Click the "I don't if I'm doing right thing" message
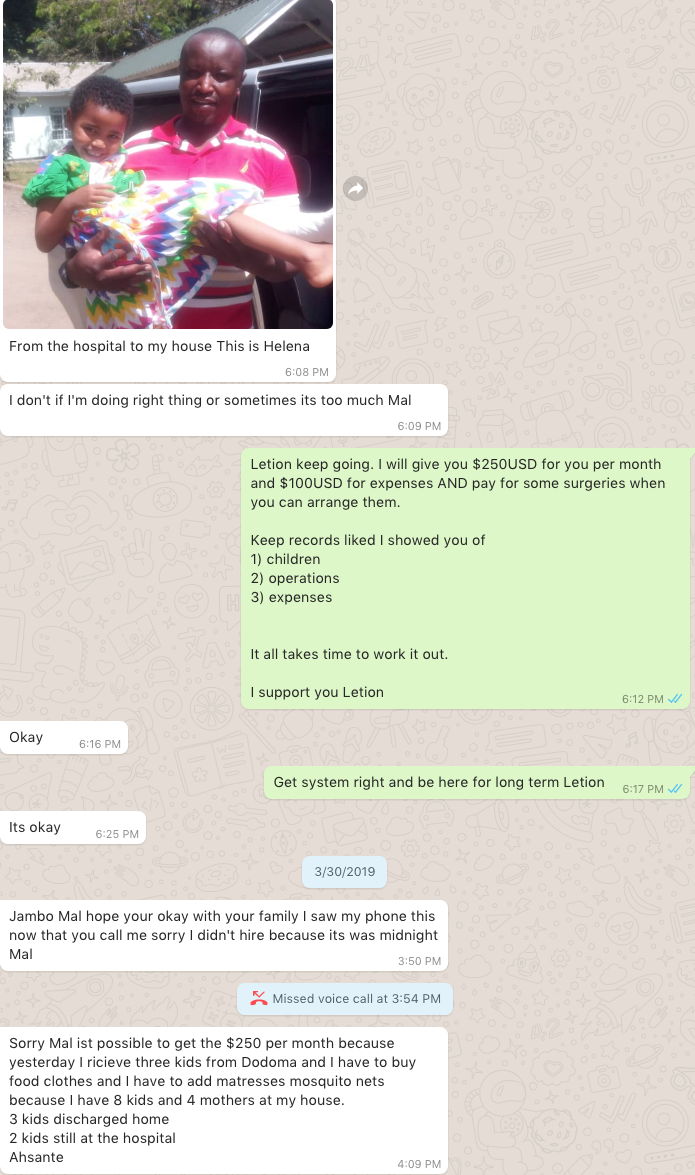This screenshot has width=695, height=1175. pos(223,409)
